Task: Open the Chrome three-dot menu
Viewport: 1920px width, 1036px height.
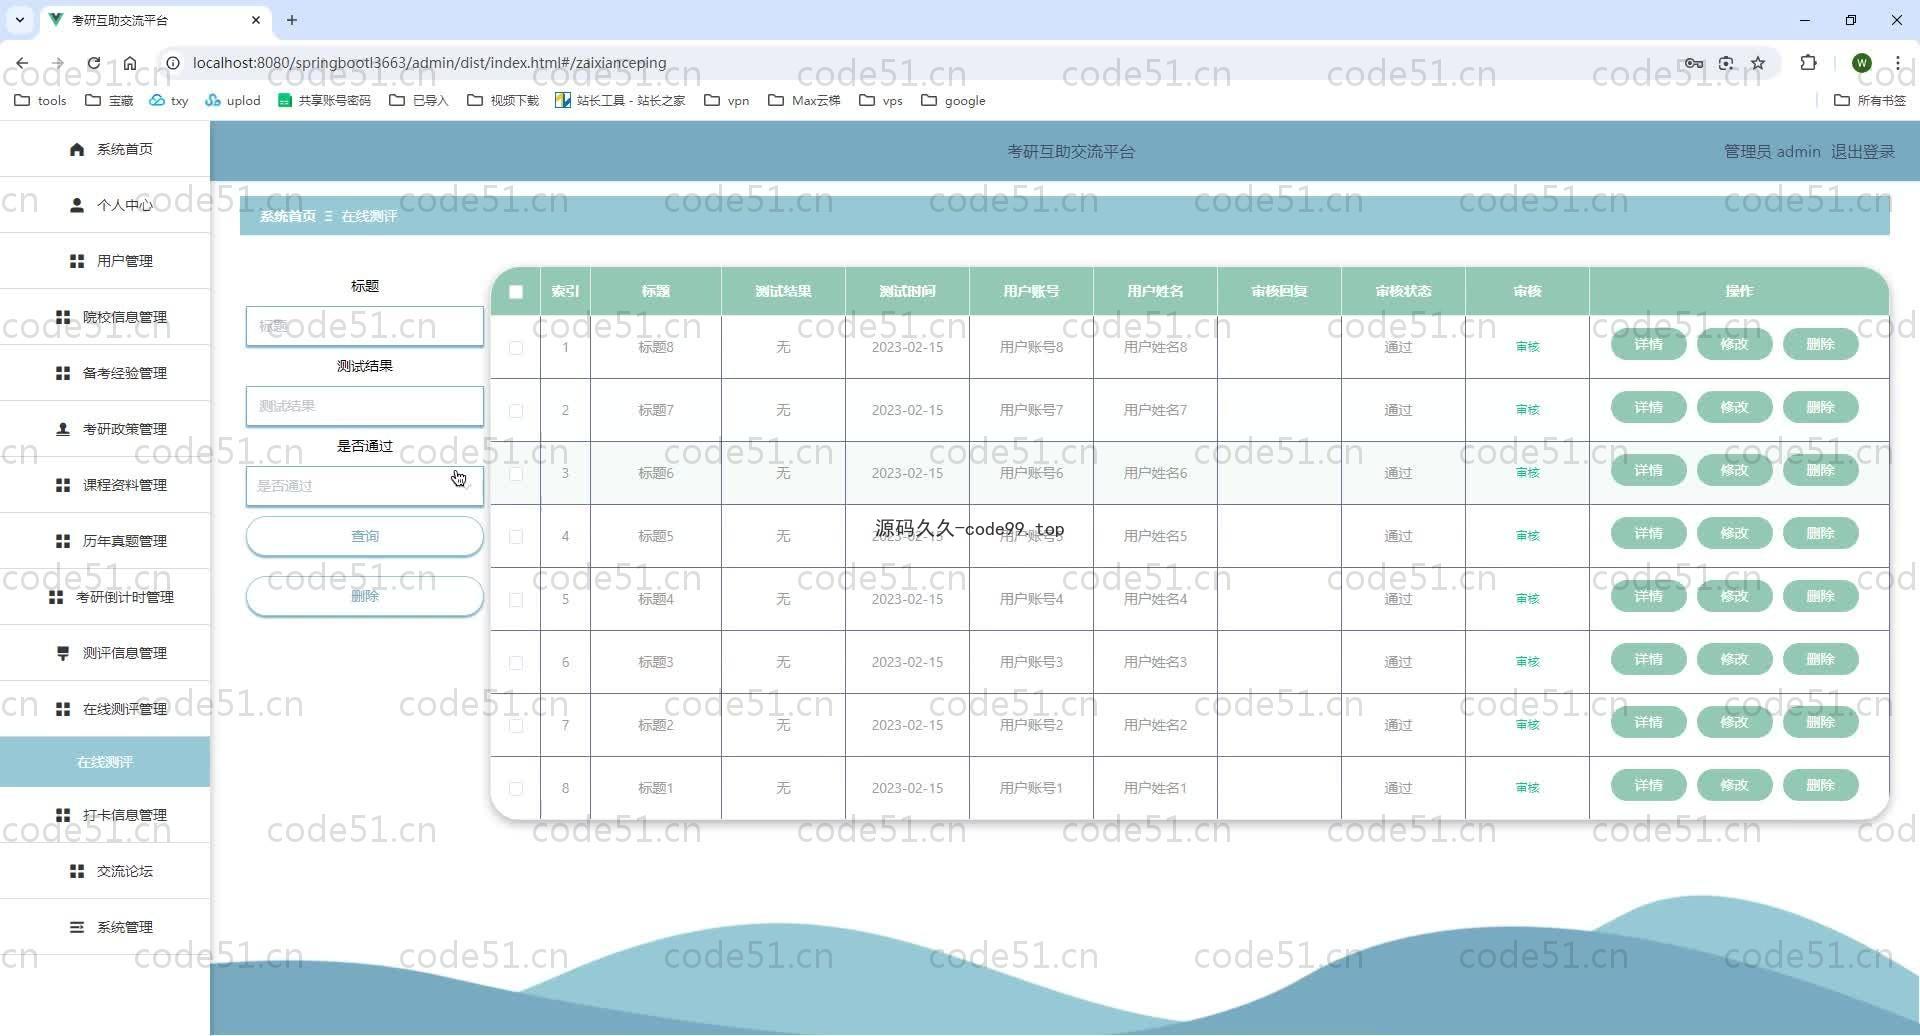Action: pos(1897,63)
